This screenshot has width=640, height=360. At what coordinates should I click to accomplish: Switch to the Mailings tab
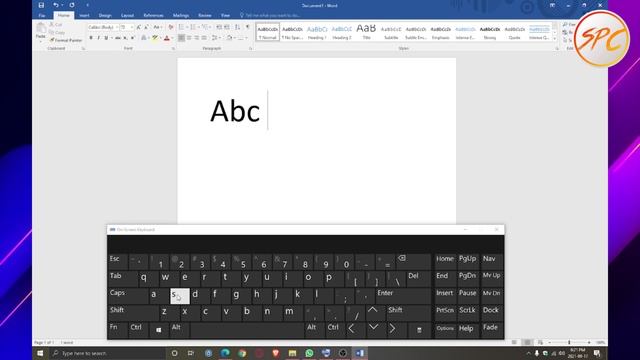point(181,16)
